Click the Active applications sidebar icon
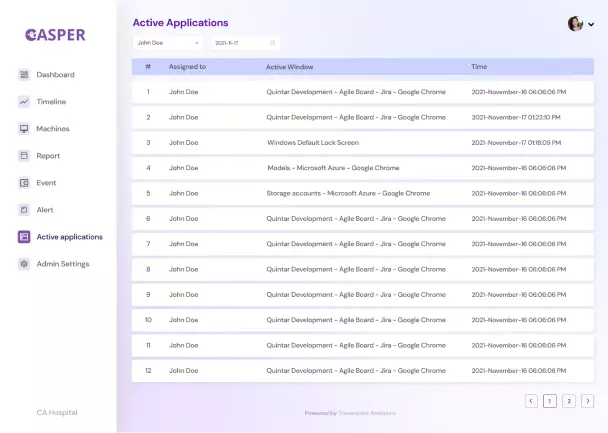The width and height of the screenshot is (608, 433). (x=24, y=237)
